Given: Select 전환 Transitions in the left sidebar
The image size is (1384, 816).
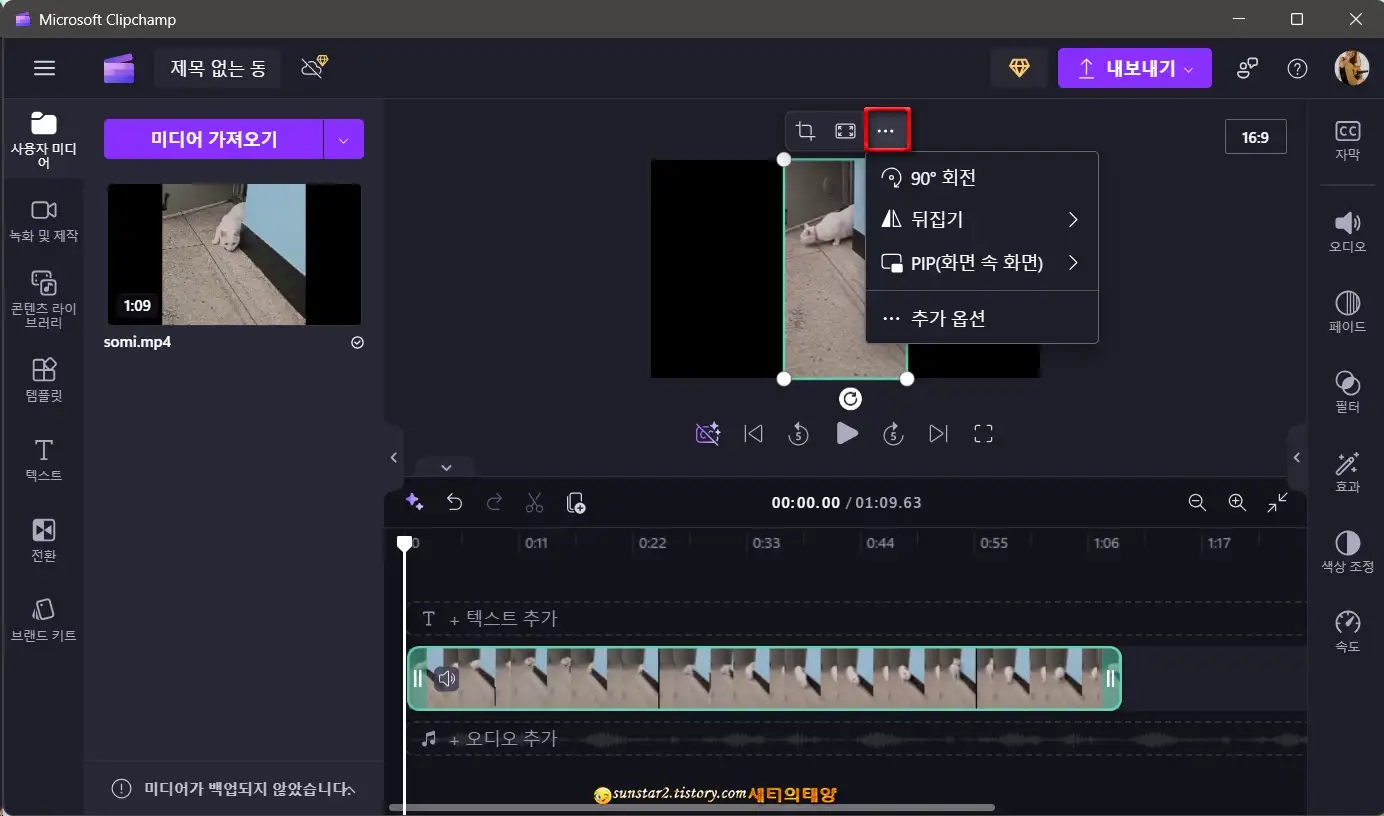Looking at the screenshot, I should pyautogui.click(x=43, y=540).
